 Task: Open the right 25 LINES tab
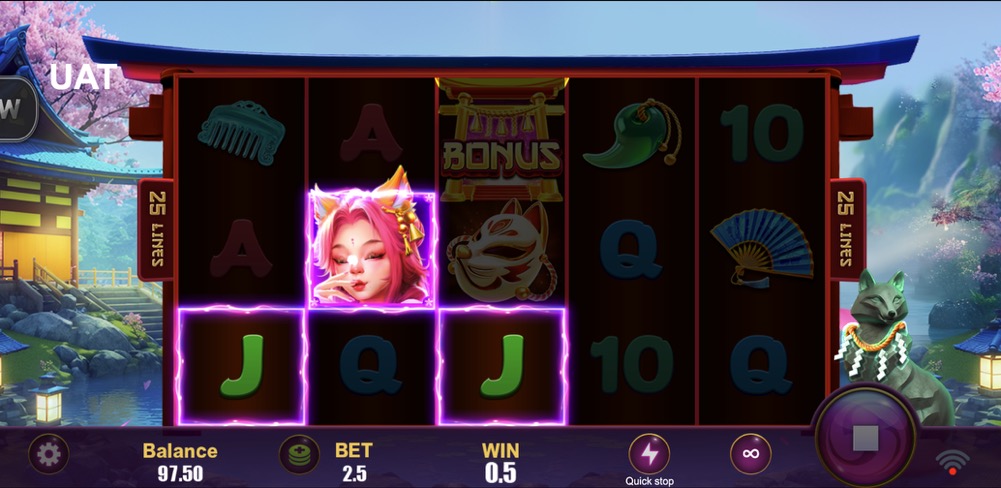847,229
